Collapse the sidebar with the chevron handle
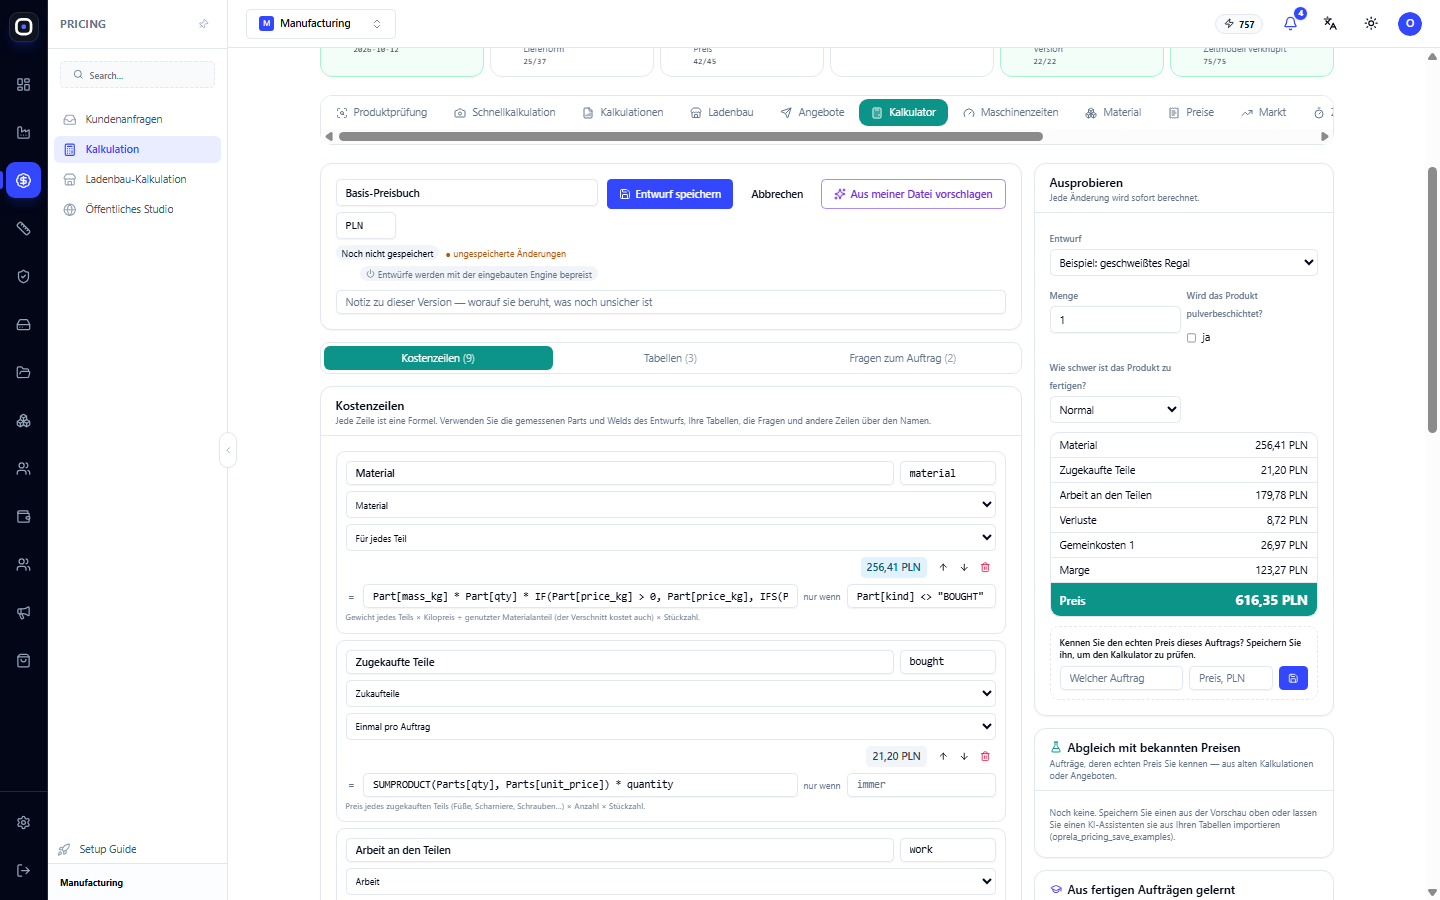Image resolution: width=1440 pixels, height=900 pixels. [x=228, y=450]
